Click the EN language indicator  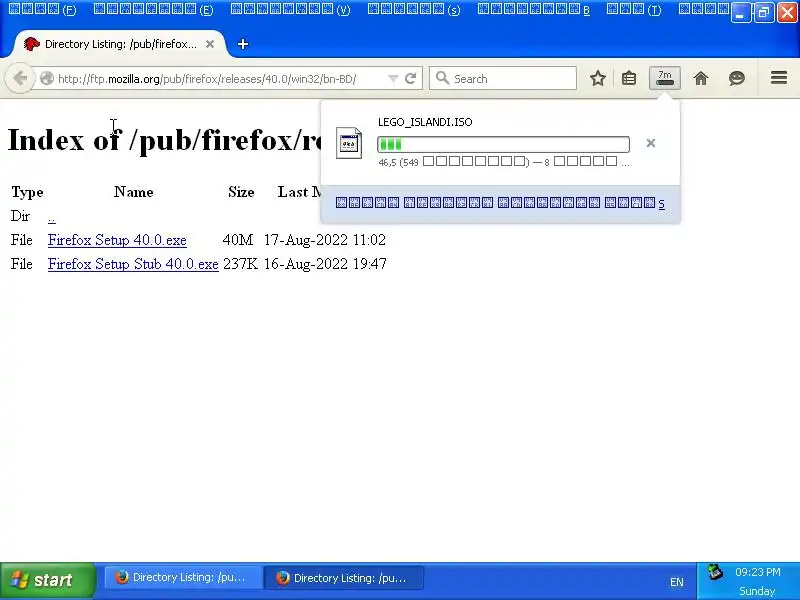click(677, 582)
